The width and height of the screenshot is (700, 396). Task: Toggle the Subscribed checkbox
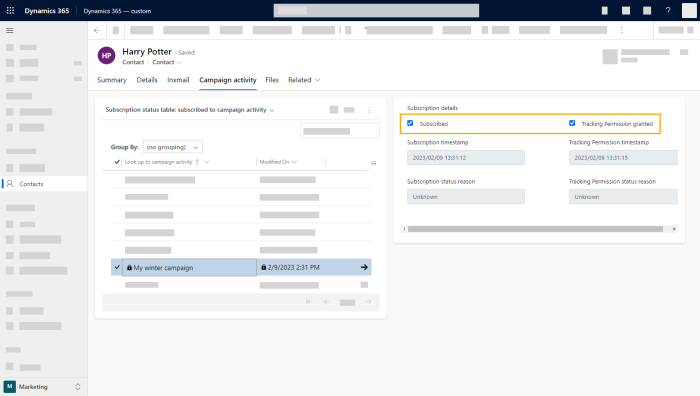(410, 123)
